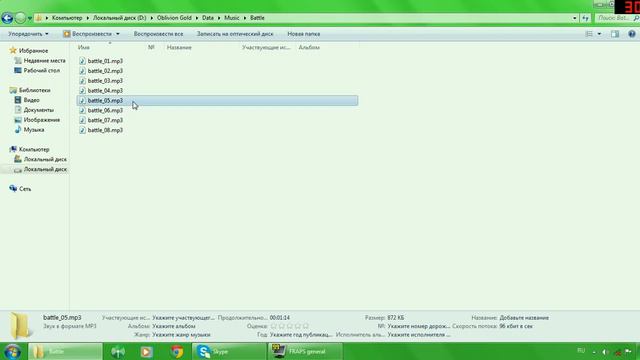Create a folder with Новая папка
Image resolution: width=640 pixels, height=360 pixels.
tap(303, 34)
